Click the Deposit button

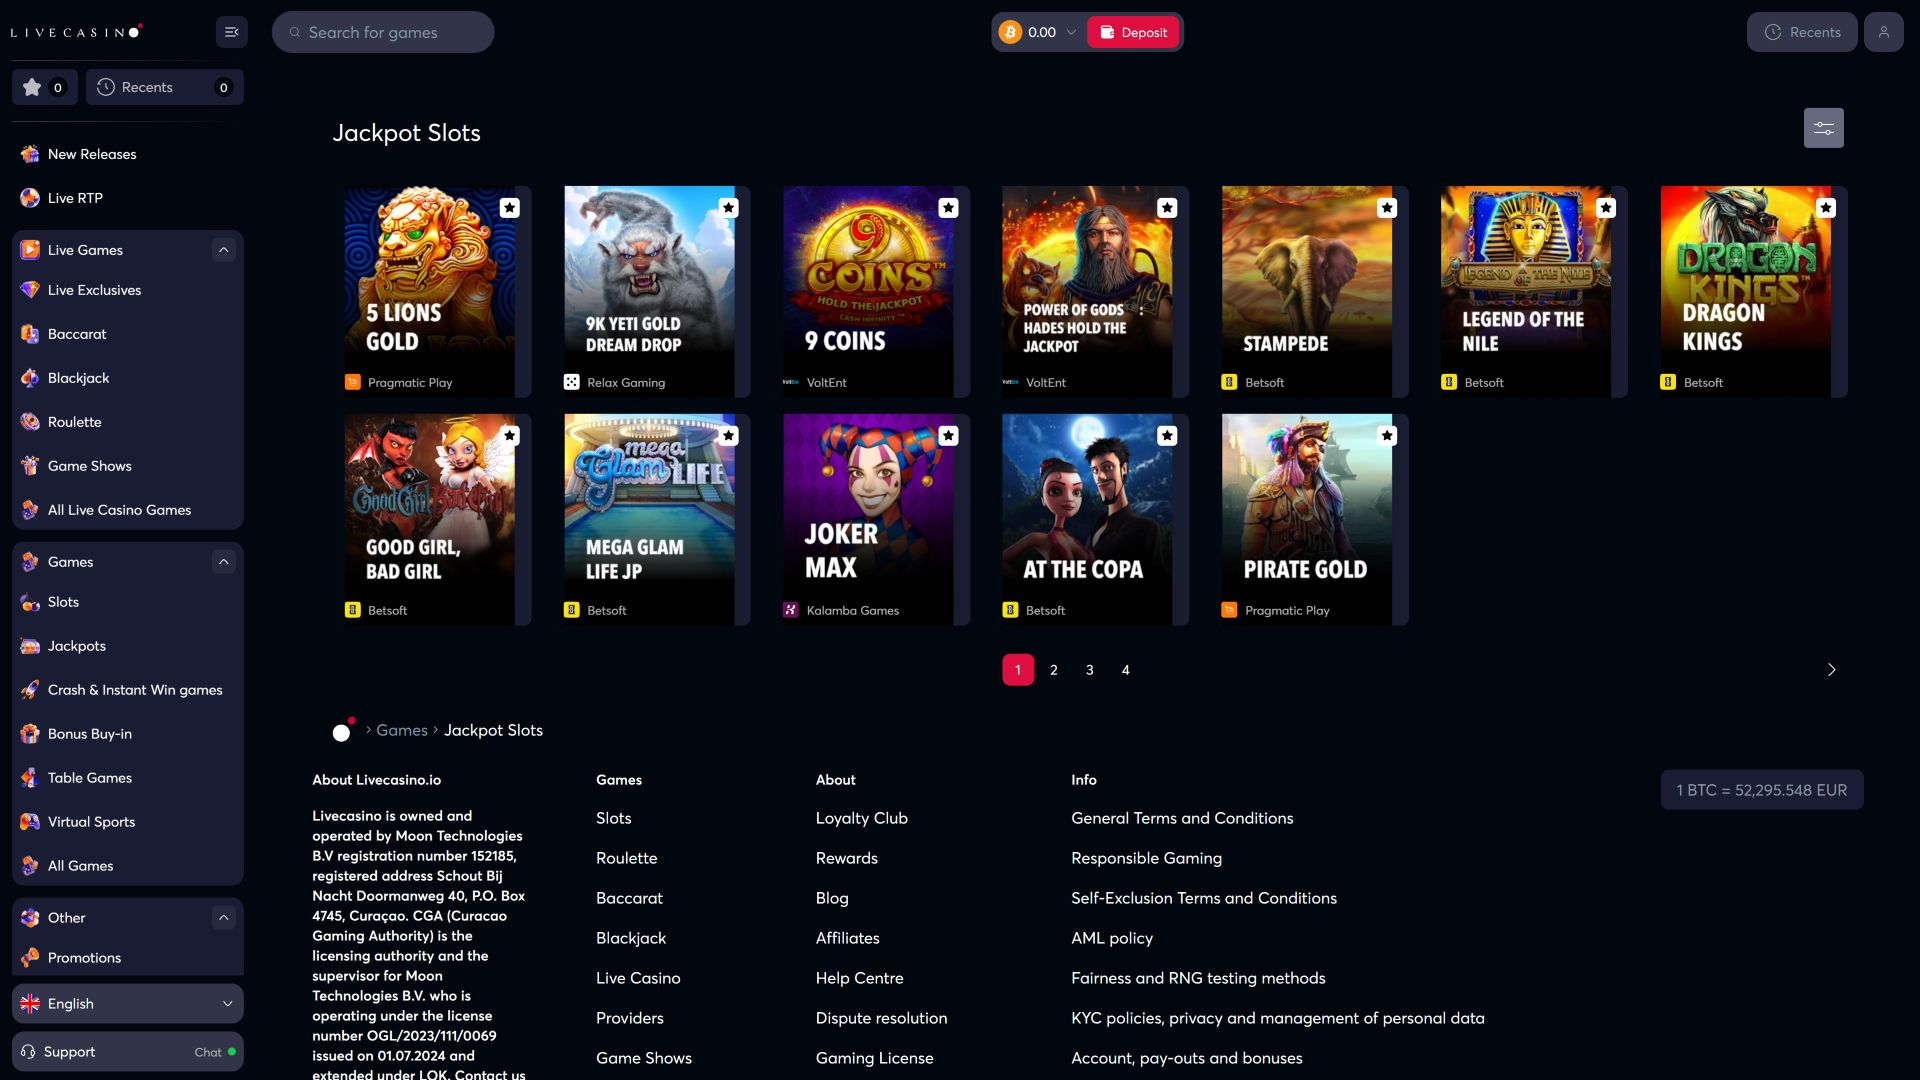click(x=1133, y=32)
